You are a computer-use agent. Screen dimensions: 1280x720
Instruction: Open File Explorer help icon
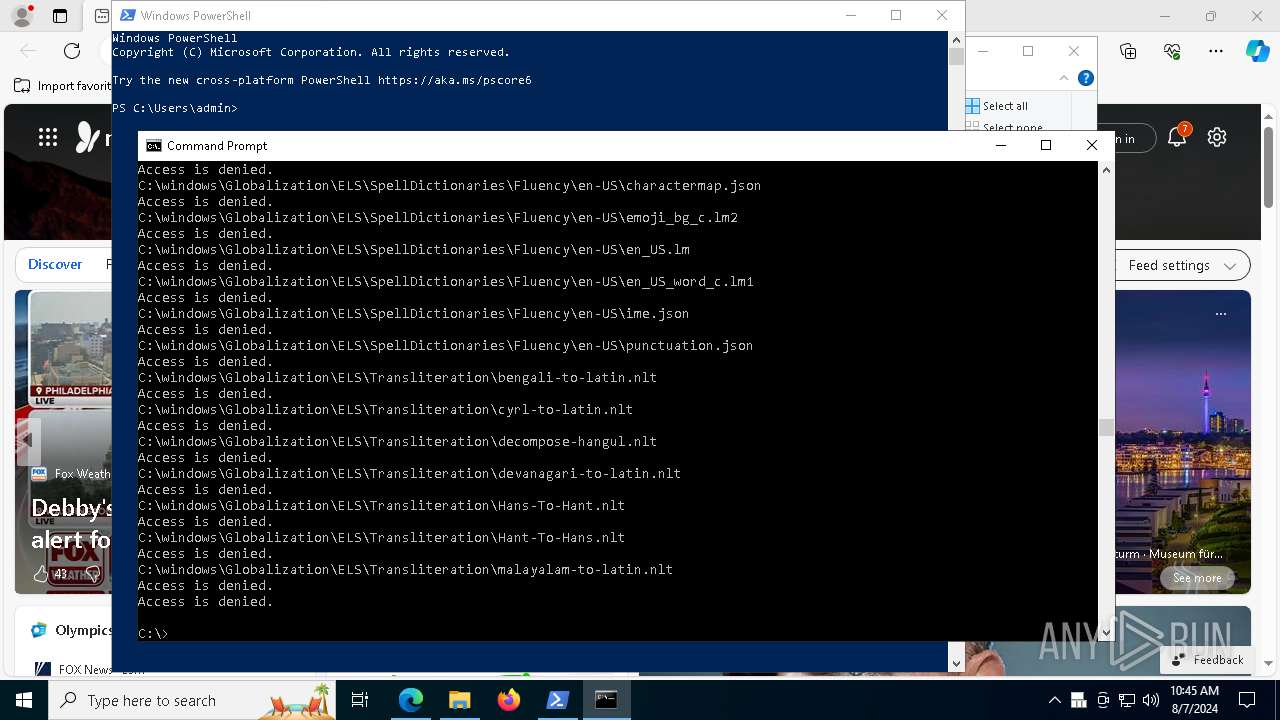pyautogui.click(x=1086, y=78)
